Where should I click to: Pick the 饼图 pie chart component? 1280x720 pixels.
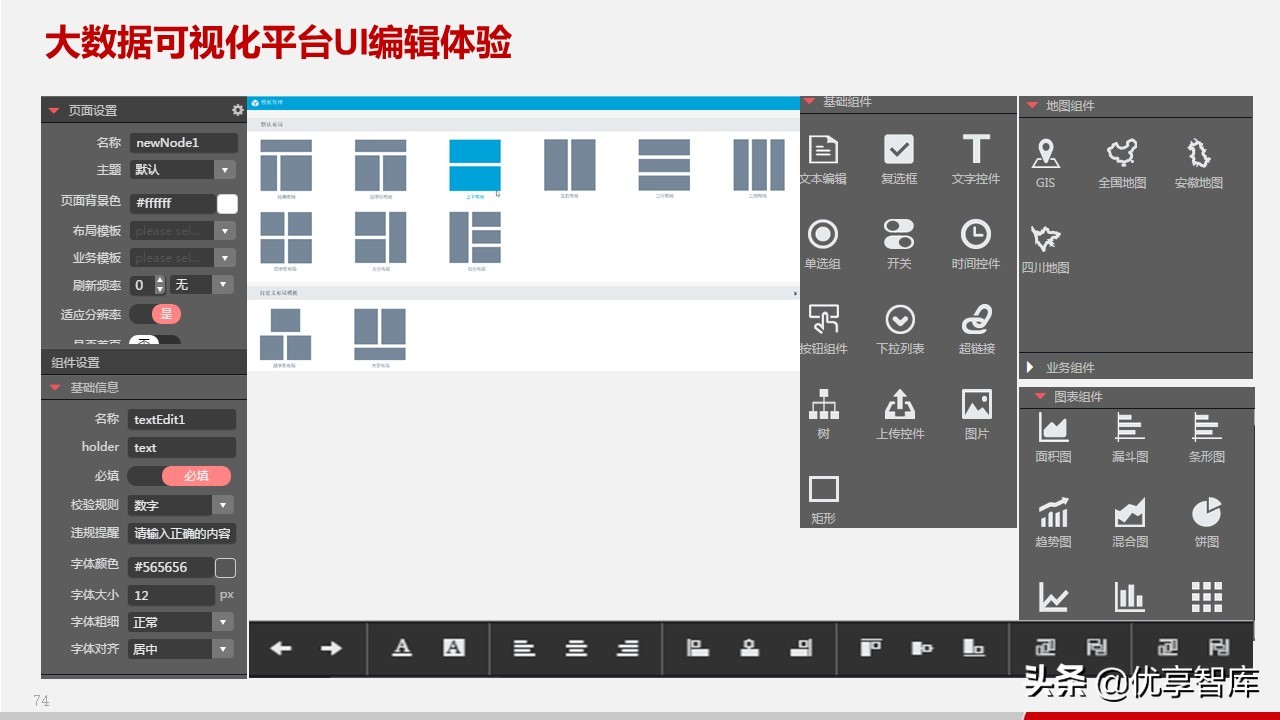point(1206,522)
